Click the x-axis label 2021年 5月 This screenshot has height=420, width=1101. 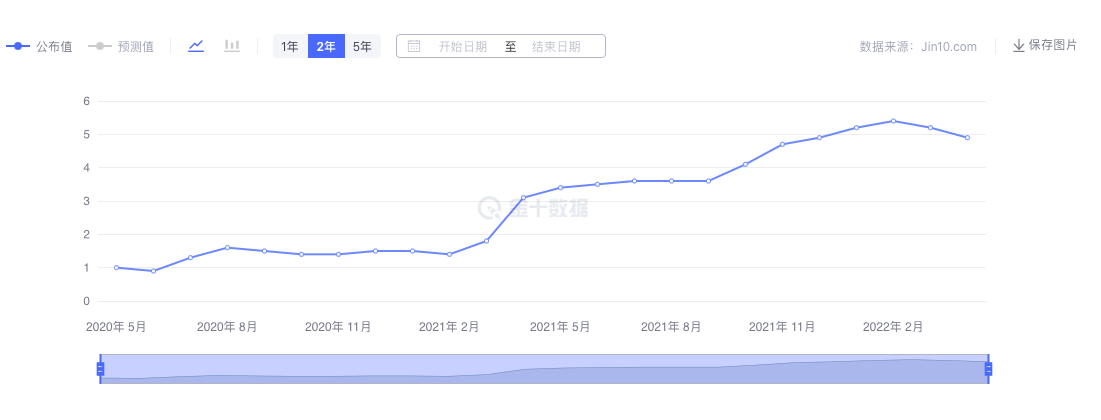[560, 327]
